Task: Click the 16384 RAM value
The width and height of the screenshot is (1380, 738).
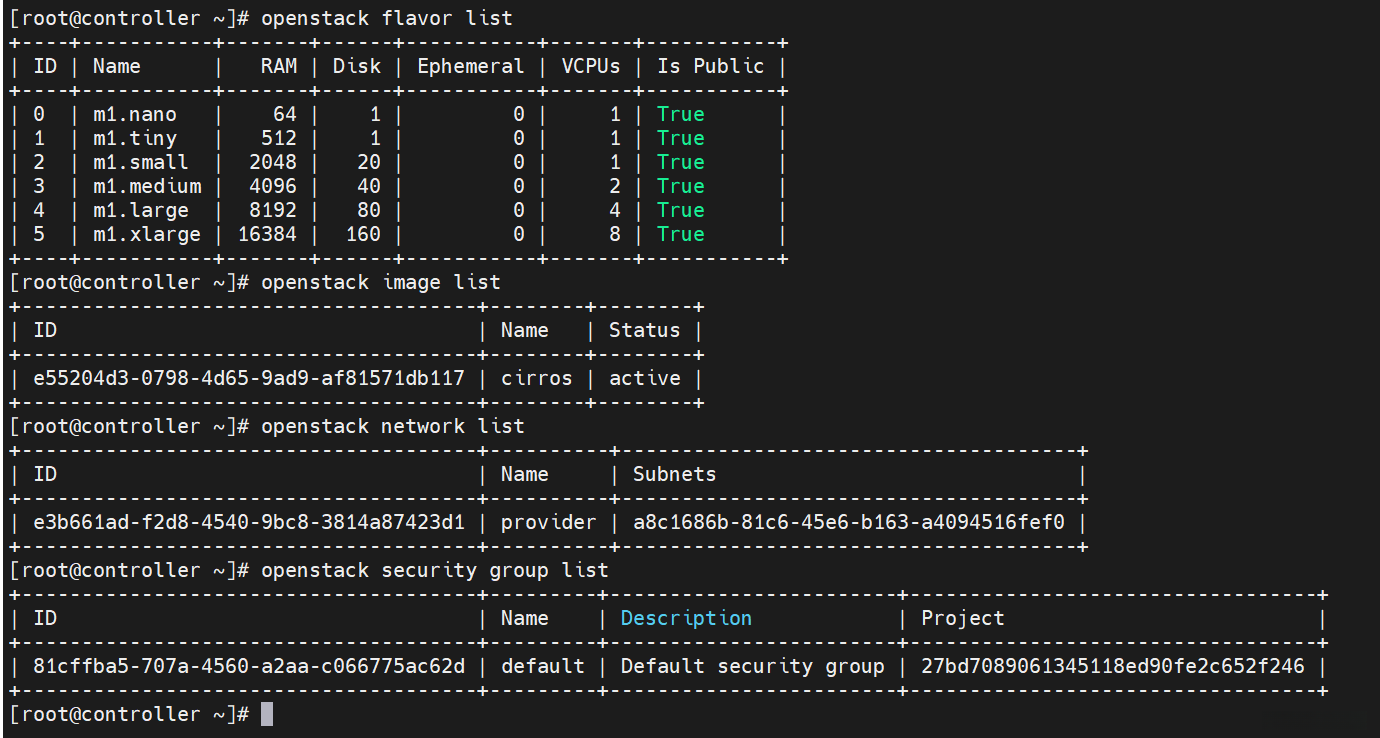Action: 267,234
